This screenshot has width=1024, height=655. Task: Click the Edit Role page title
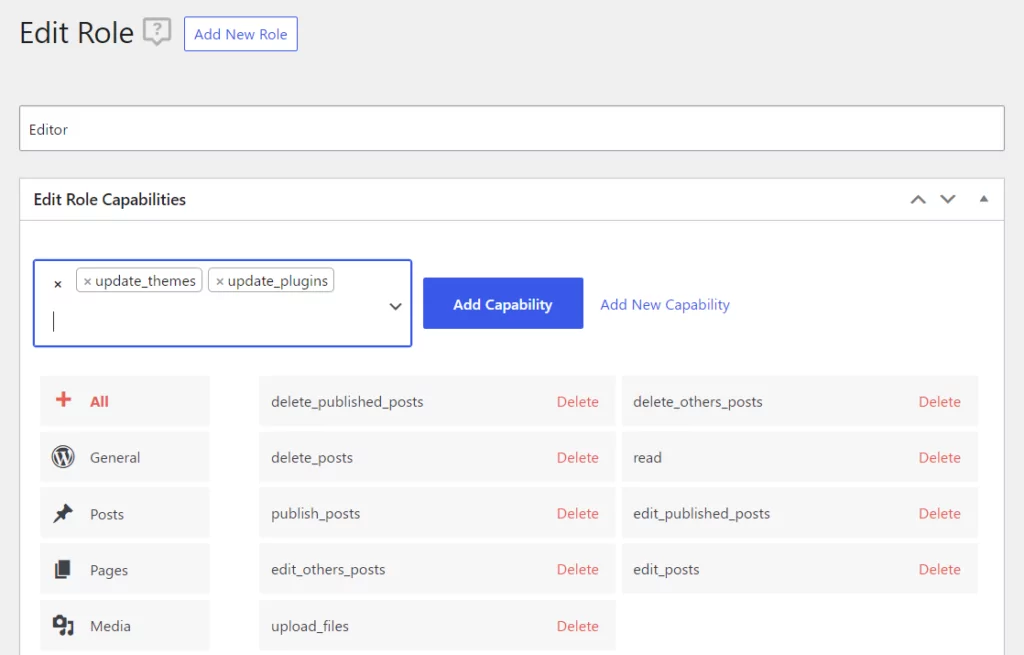click(x=76, y=33)
